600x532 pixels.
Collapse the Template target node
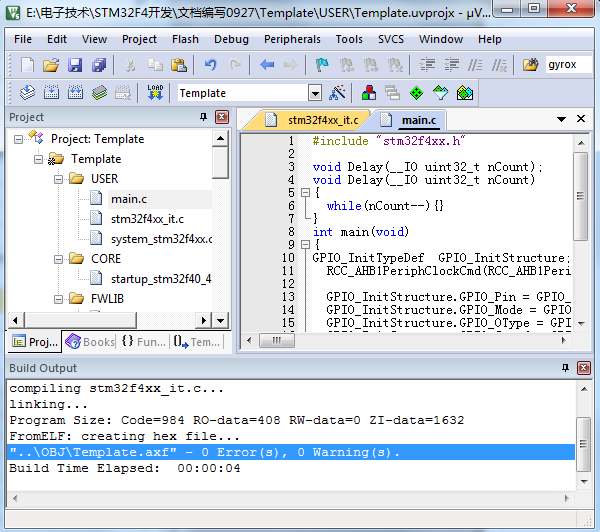pyautogui.click(x=38, y=159)
